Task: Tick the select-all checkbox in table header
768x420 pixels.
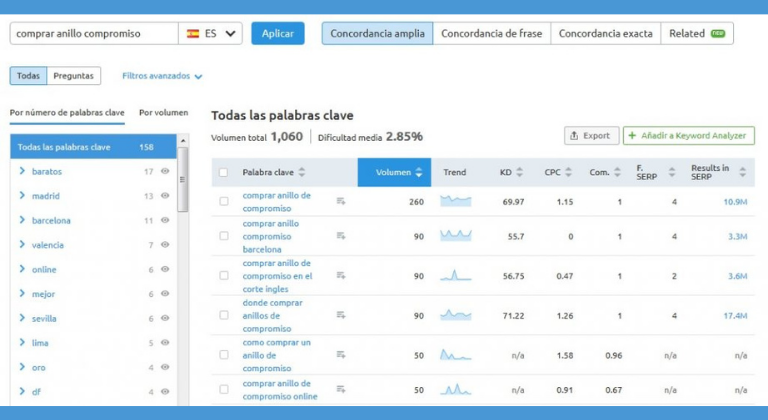Action: click(x=223, y=173)
